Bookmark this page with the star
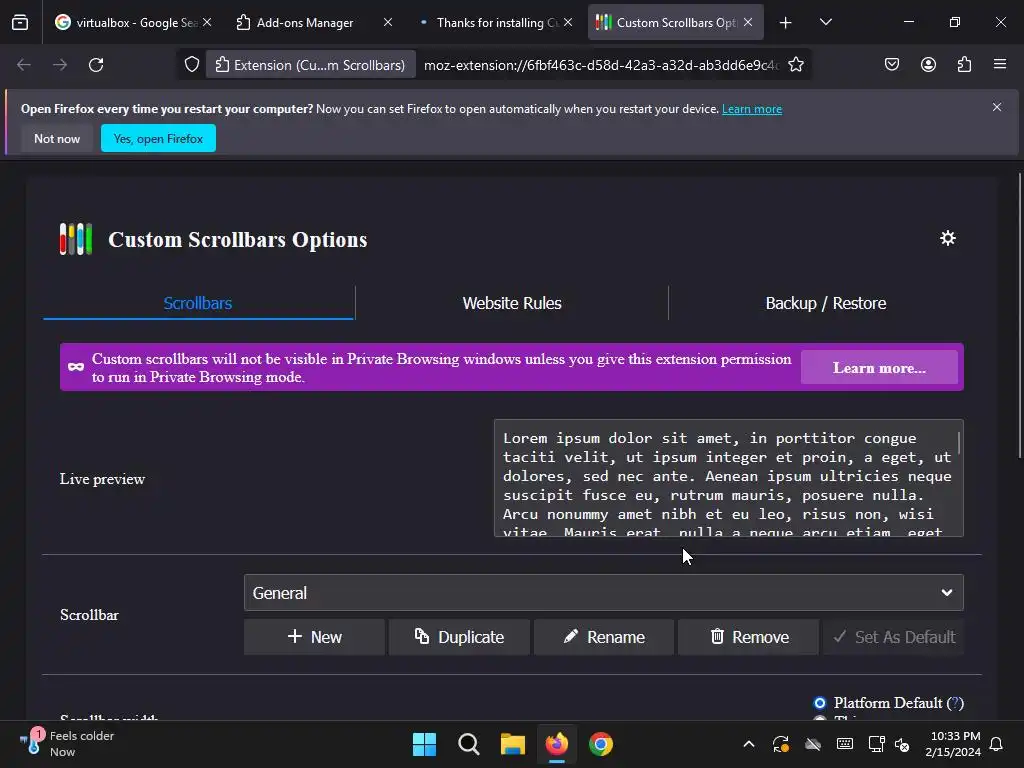Image resolution: width=1024 pixels, height=768 pixels. click(x=795, y=65)
